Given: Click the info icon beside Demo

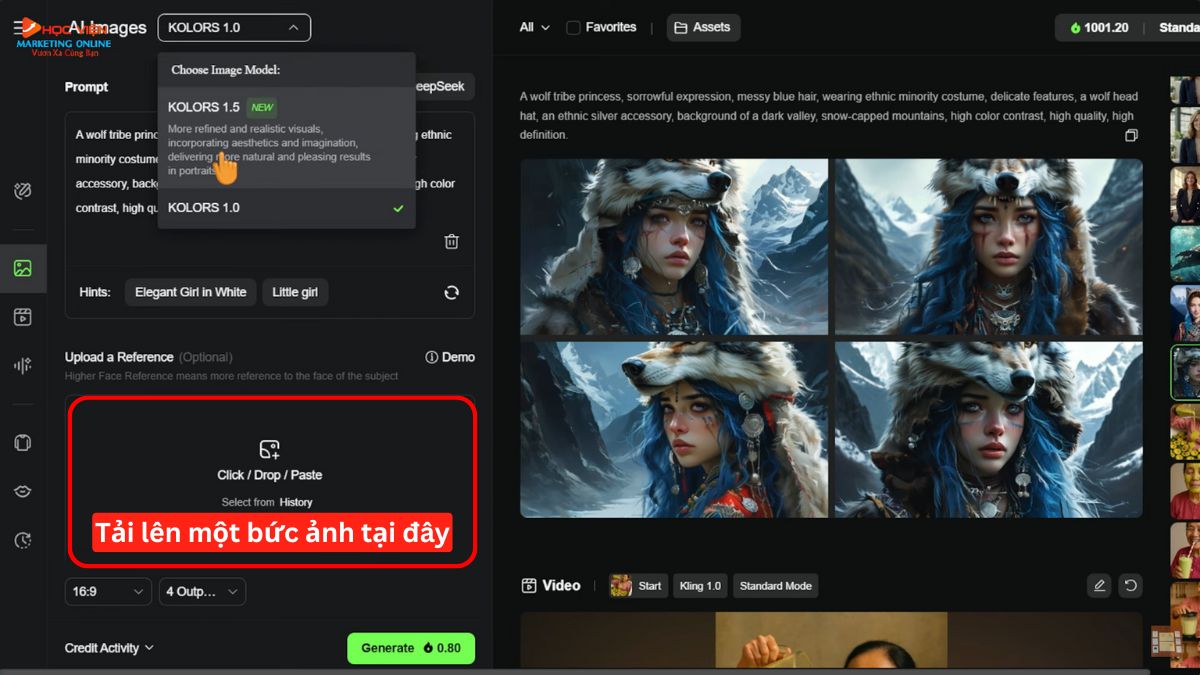Looking at the screenshot, I should (x=432, y=357).
